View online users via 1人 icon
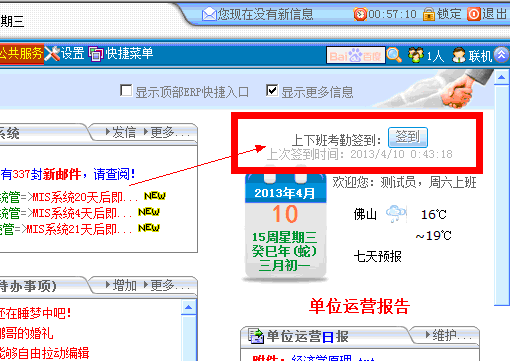 click(416, 55)
